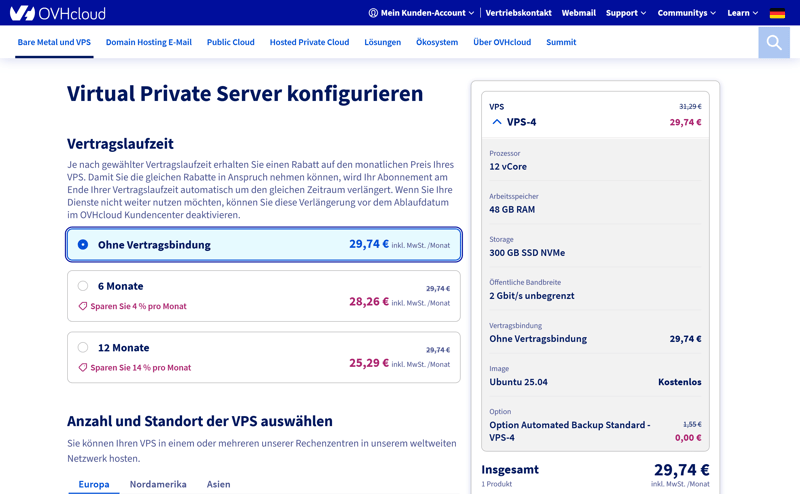Open the search magnifier icon
800x494 pixels.
click(773, 42)
